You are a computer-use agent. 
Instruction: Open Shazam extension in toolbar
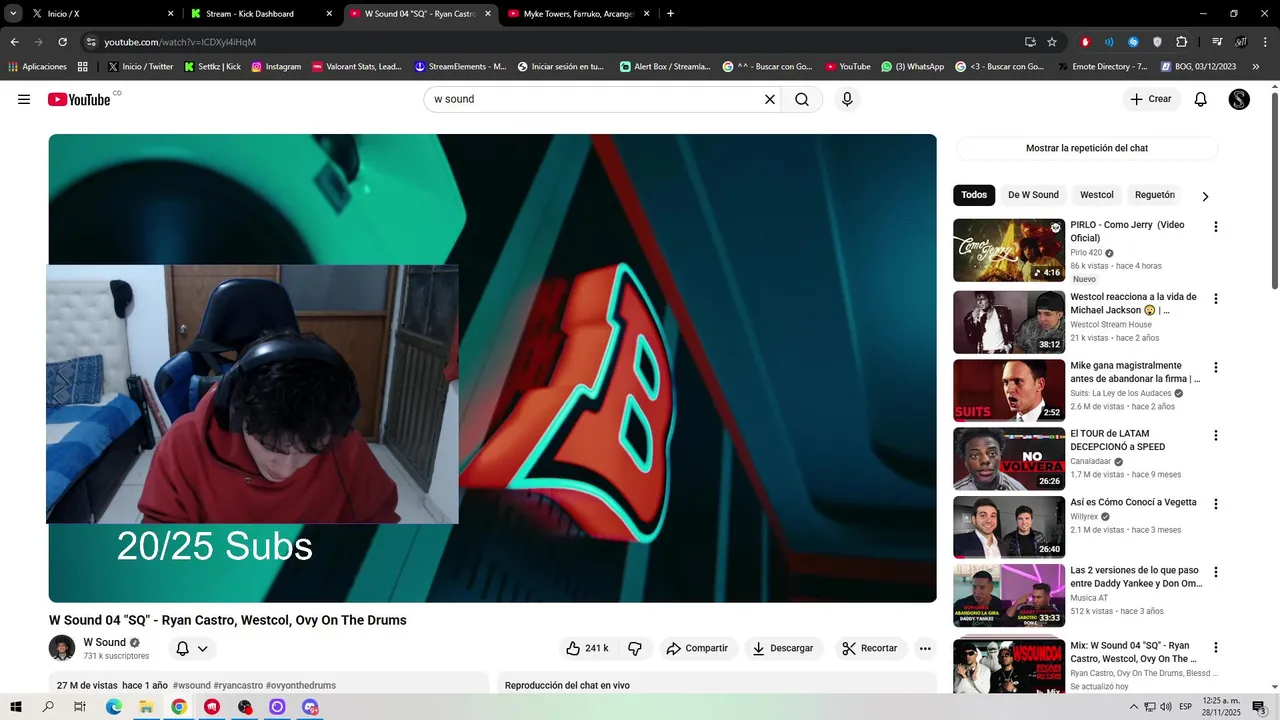(1133, 42)
